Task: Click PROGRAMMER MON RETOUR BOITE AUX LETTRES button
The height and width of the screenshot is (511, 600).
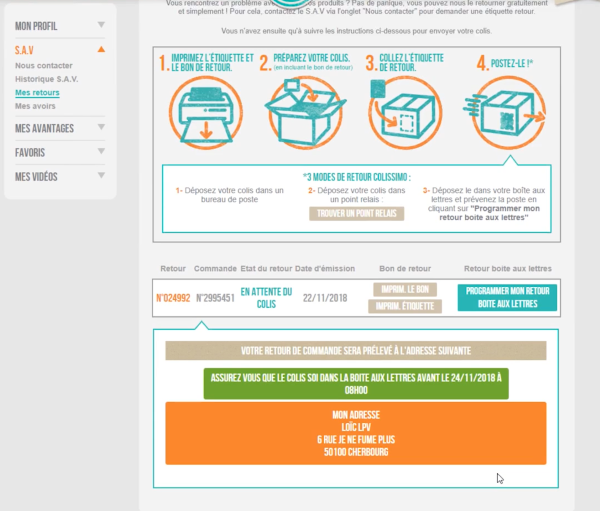Action: 507,297
